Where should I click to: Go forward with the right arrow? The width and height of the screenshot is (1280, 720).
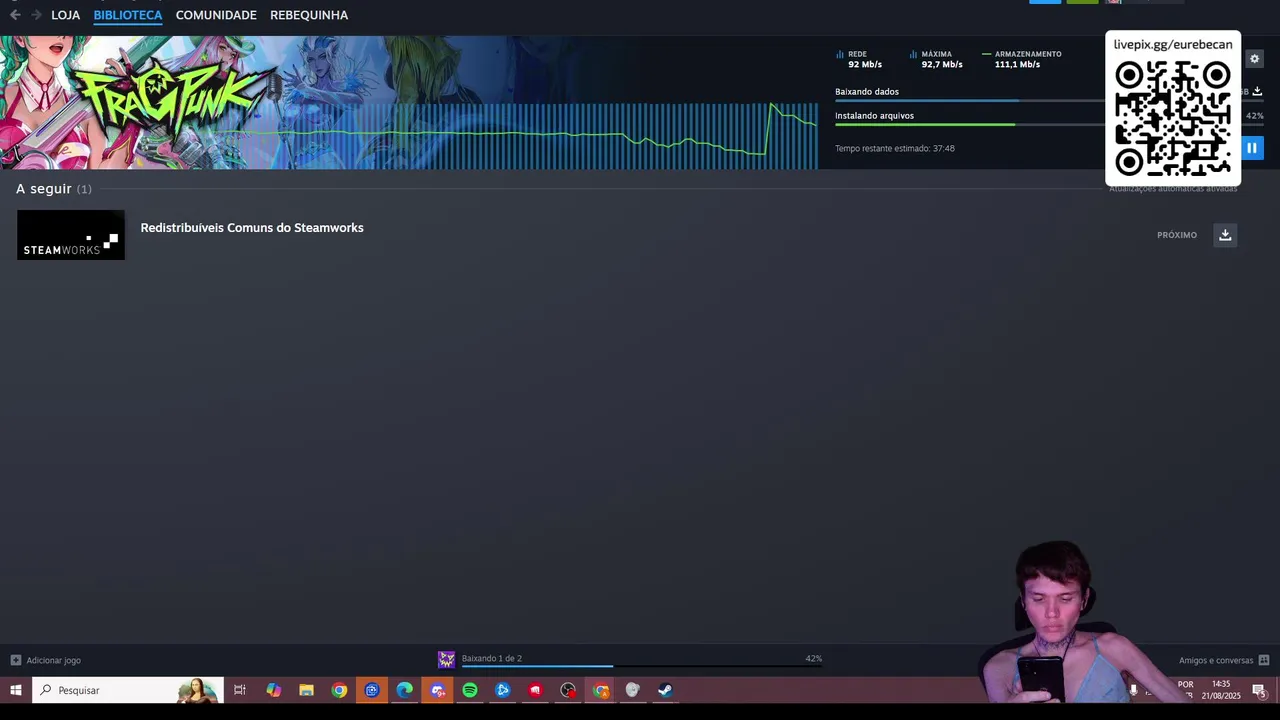click(37, 15)
